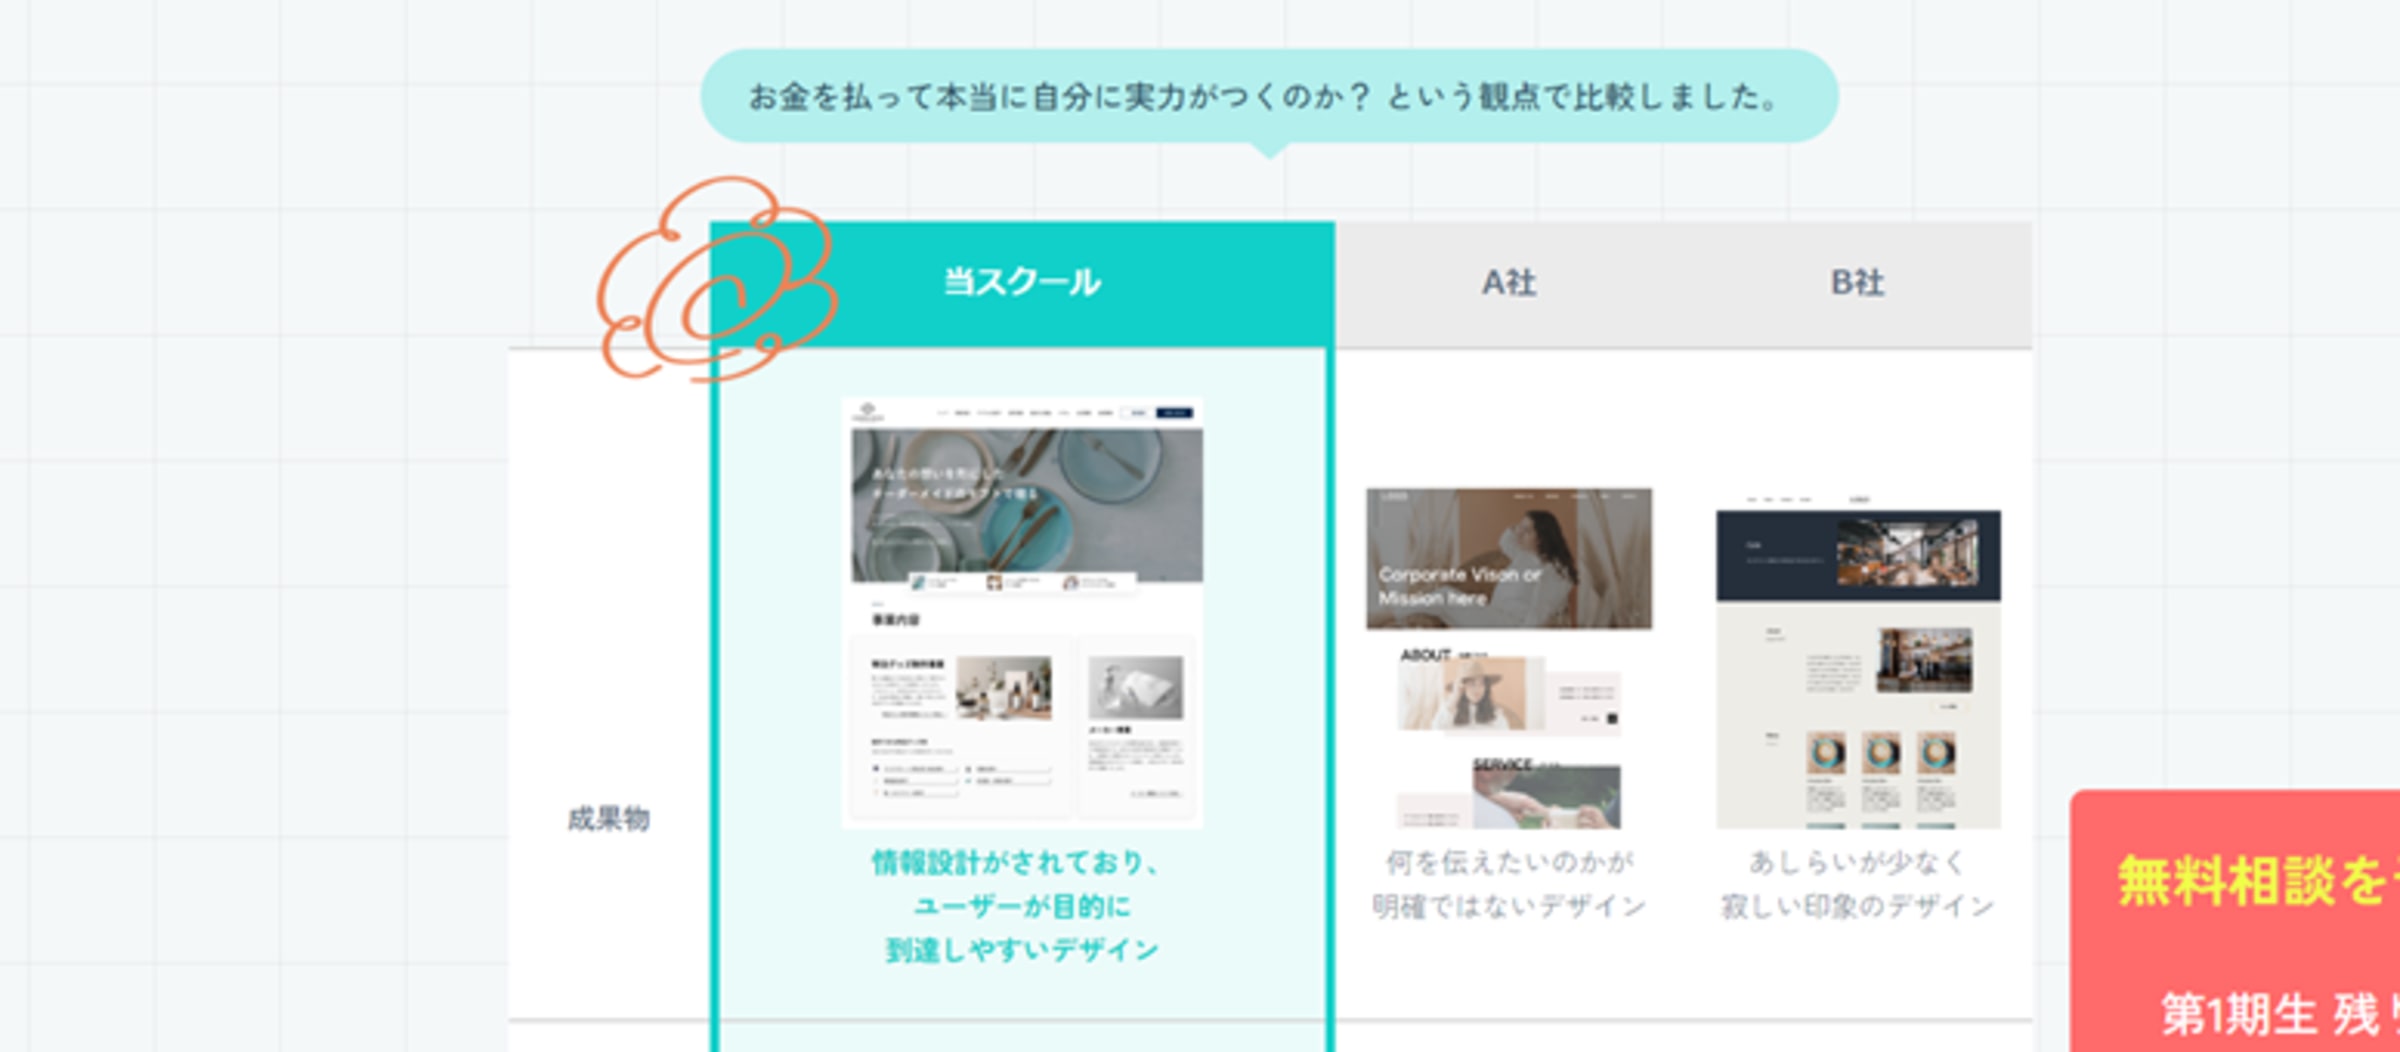Select the A社 column header
Image resolution: width=2400 pixels, height=1052 pixels.
coord(1508,283)
